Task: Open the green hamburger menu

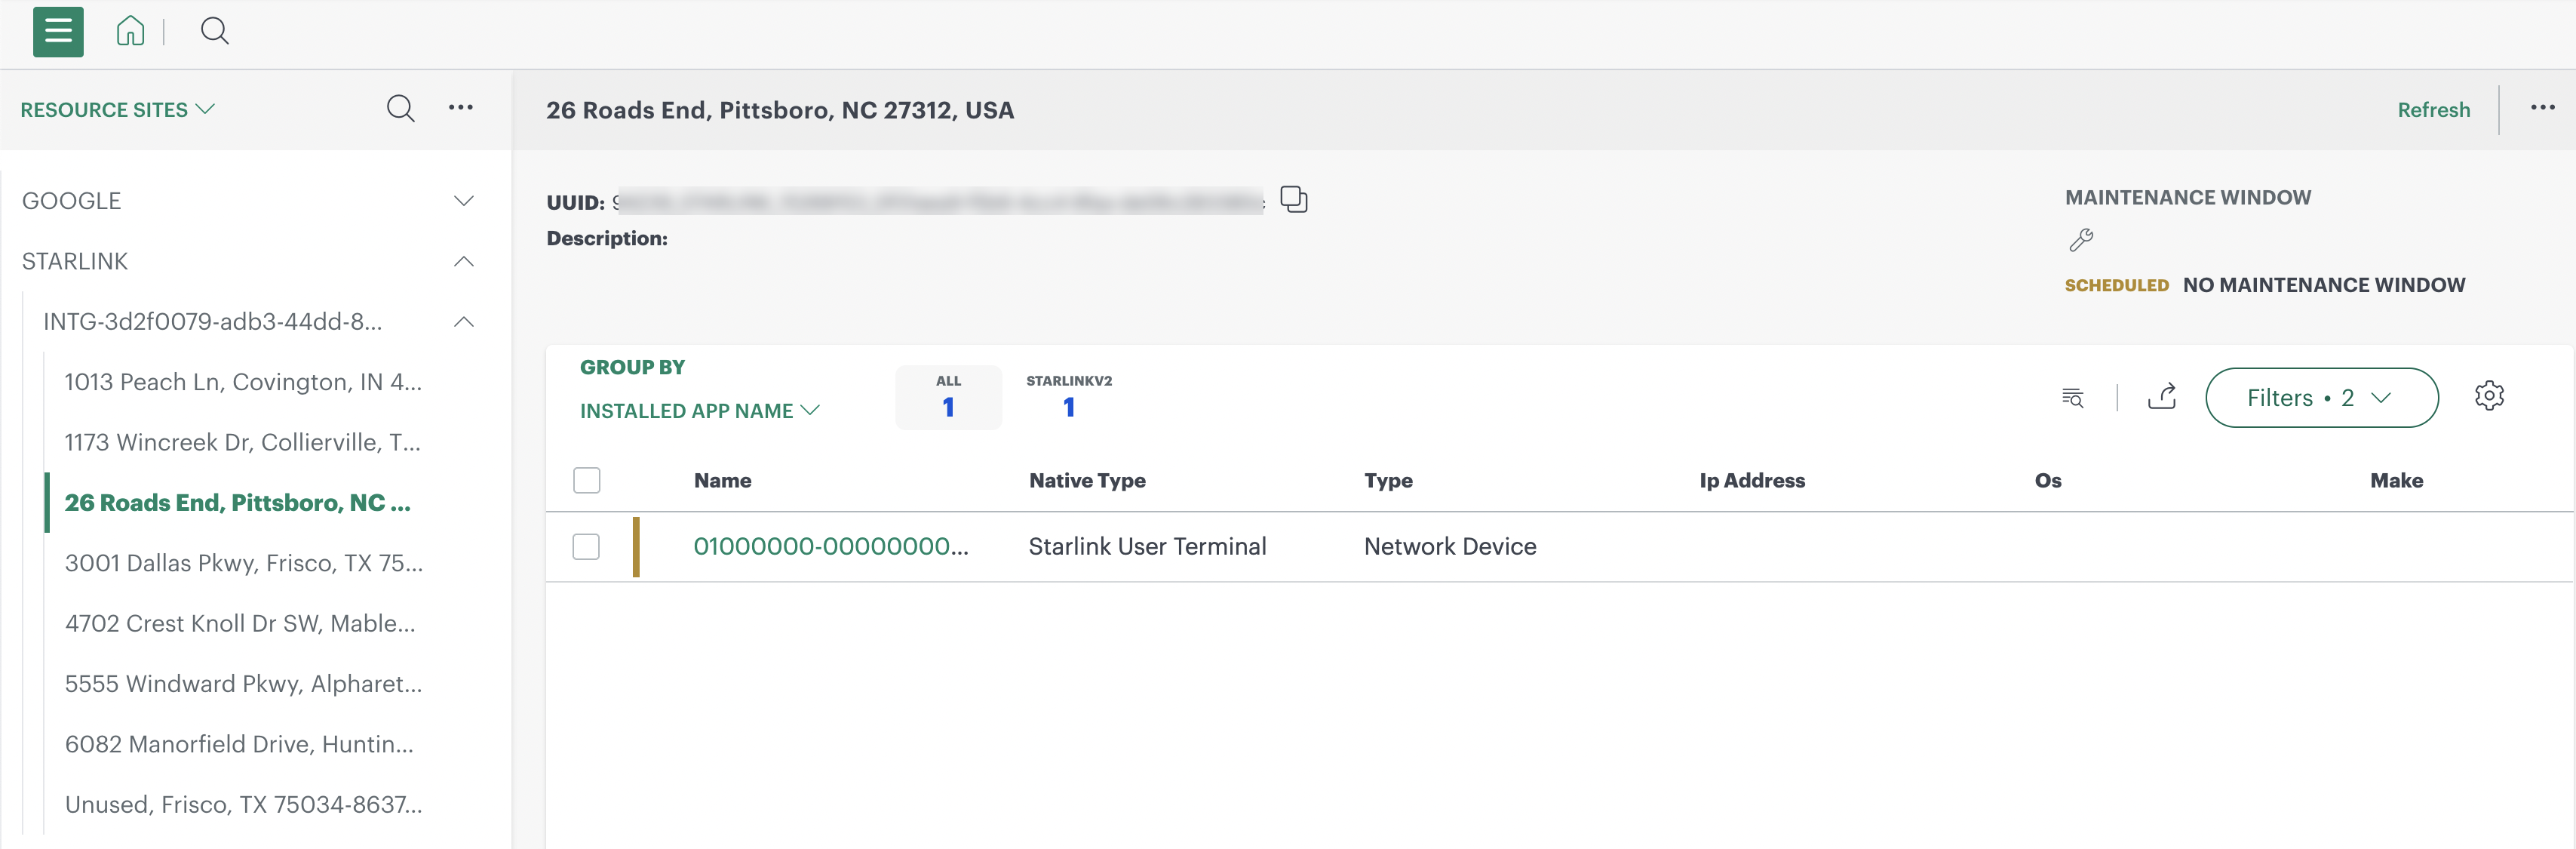Action: 58,31
